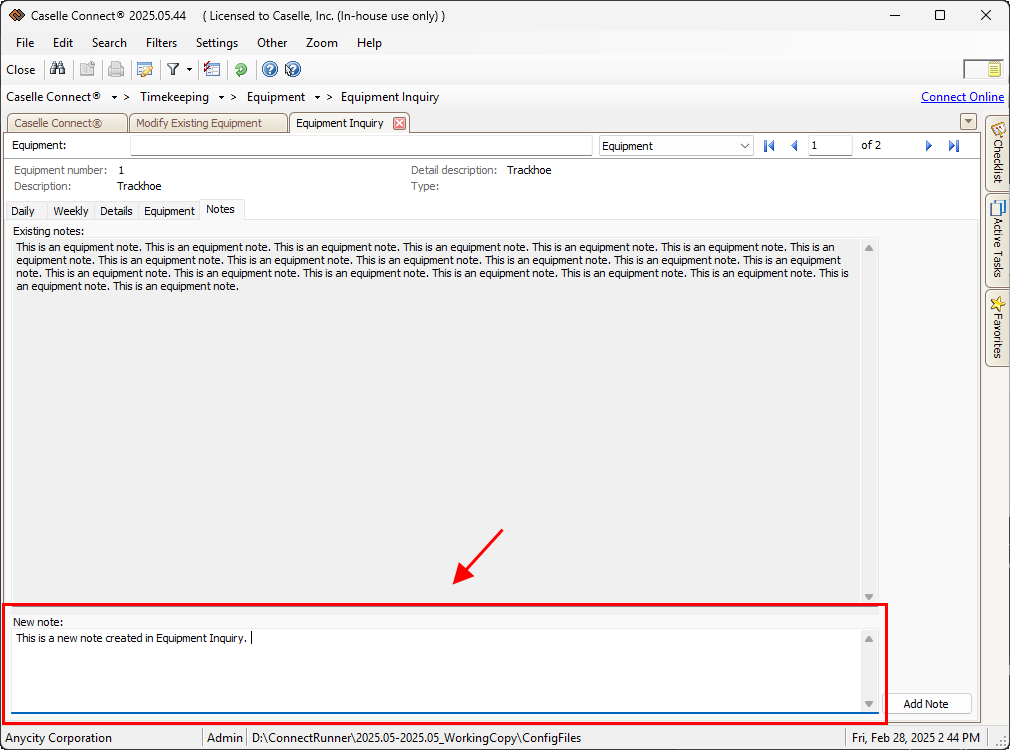This screenshot has width=1010, height=750.
Task: Click the binoculars search icon
Action: tap(57, 69)
